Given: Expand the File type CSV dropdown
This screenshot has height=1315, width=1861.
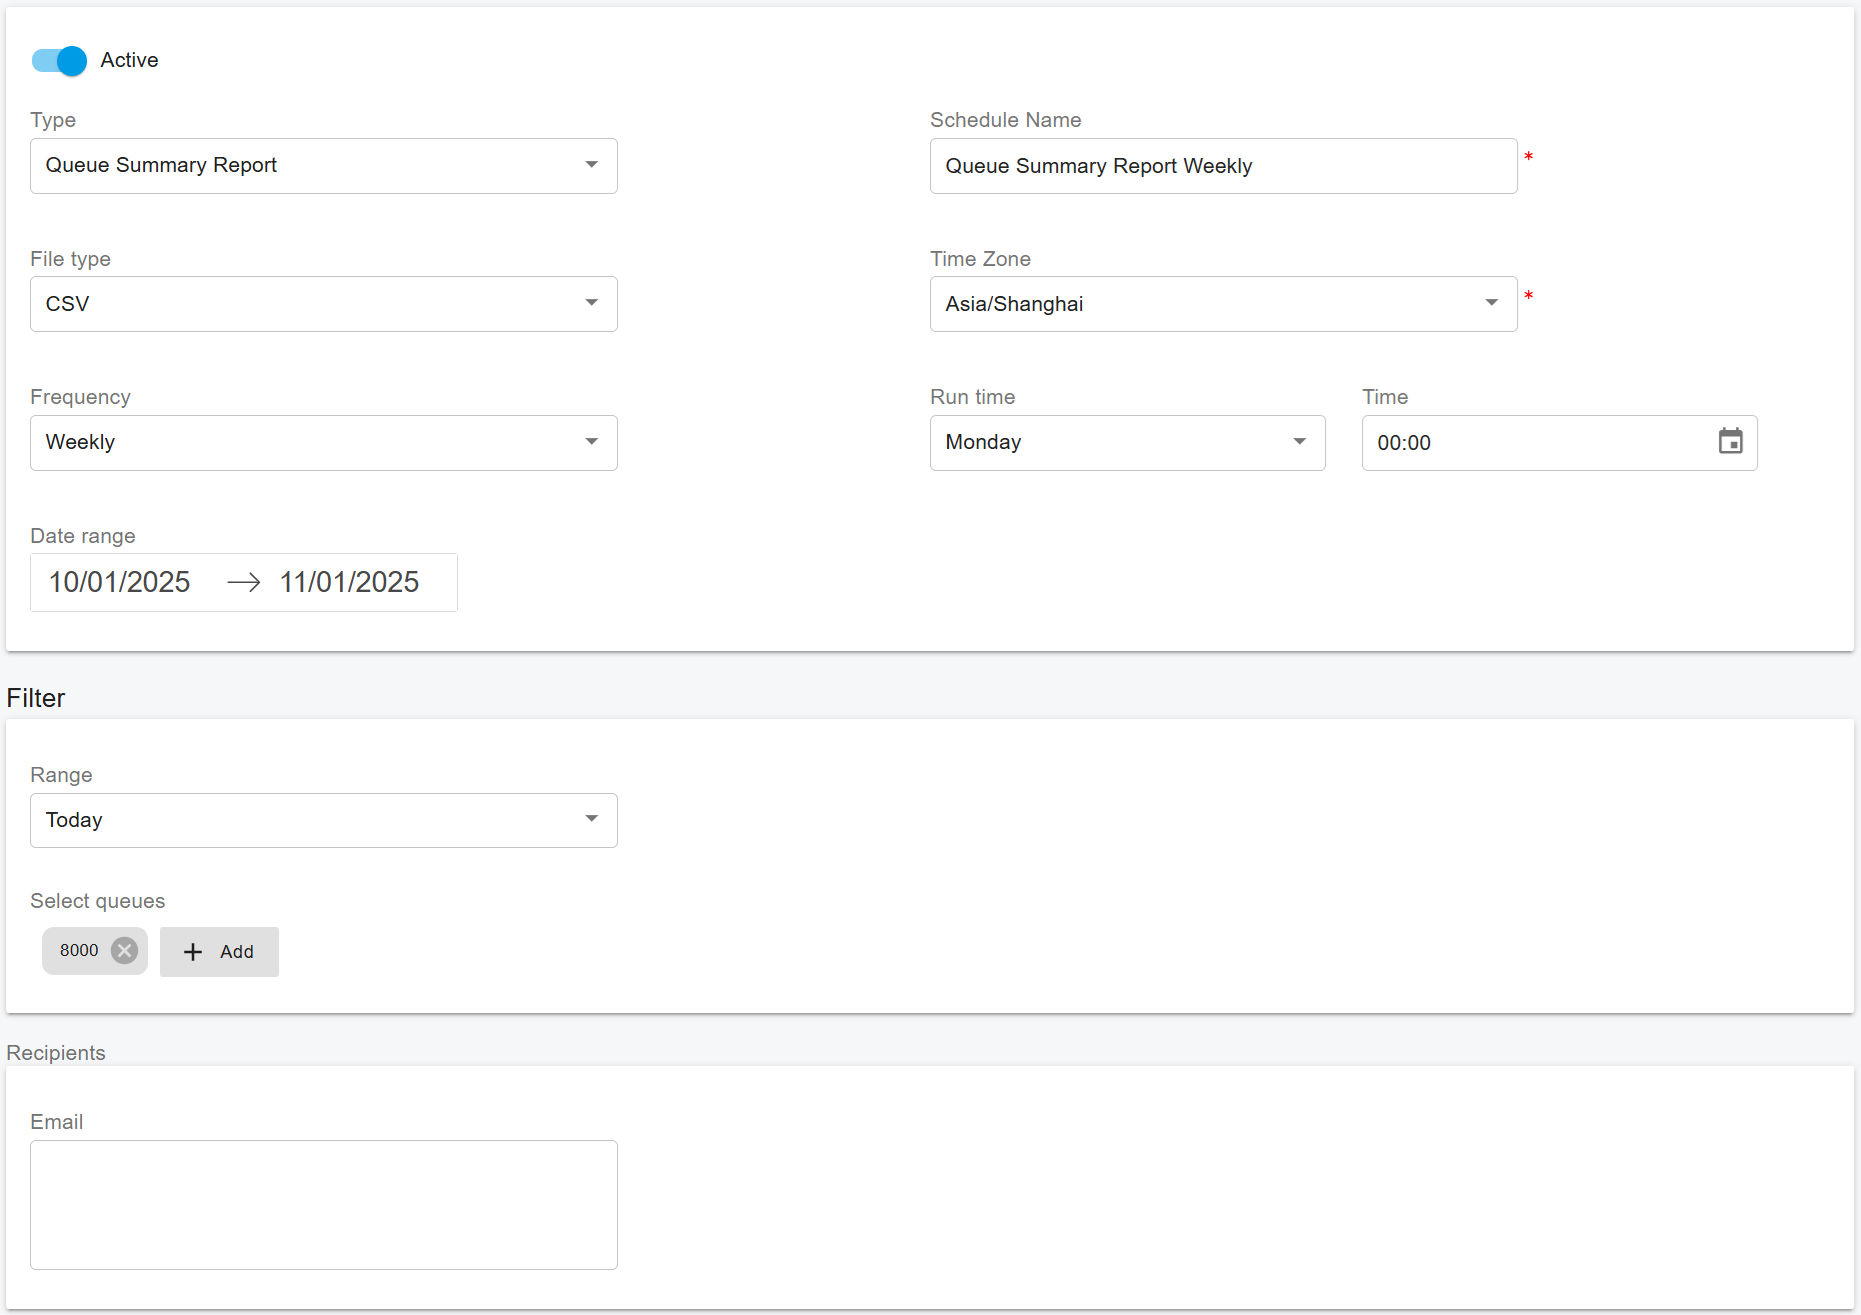Looking at the screenshot, I should tap(322, 304).
